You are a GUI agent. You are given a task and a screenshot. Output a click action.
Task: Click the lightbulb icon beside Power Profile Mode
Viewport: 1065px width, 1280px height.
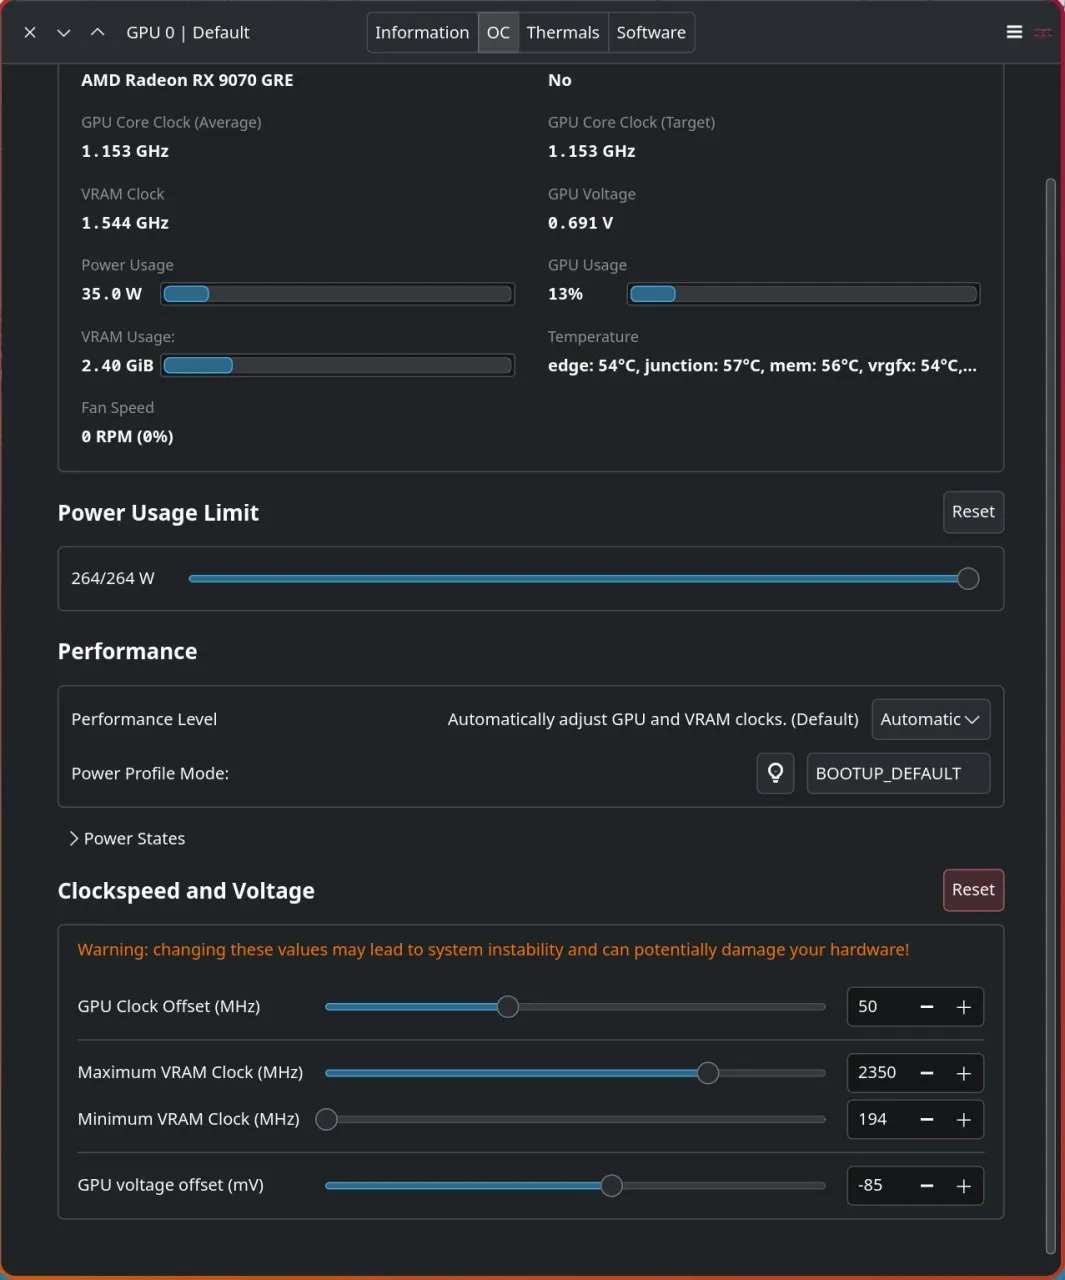tap(775, 773)
